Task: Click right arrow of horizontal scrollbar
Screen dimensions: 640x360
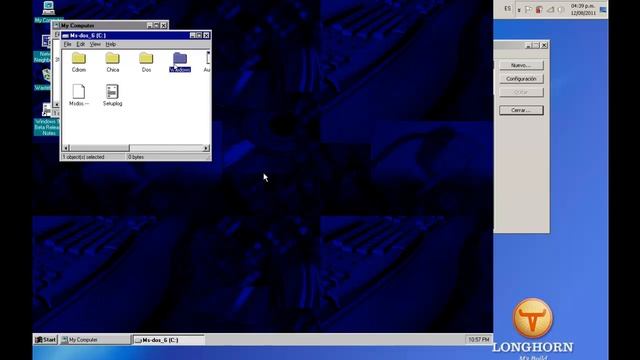Action: pos(206,148)
